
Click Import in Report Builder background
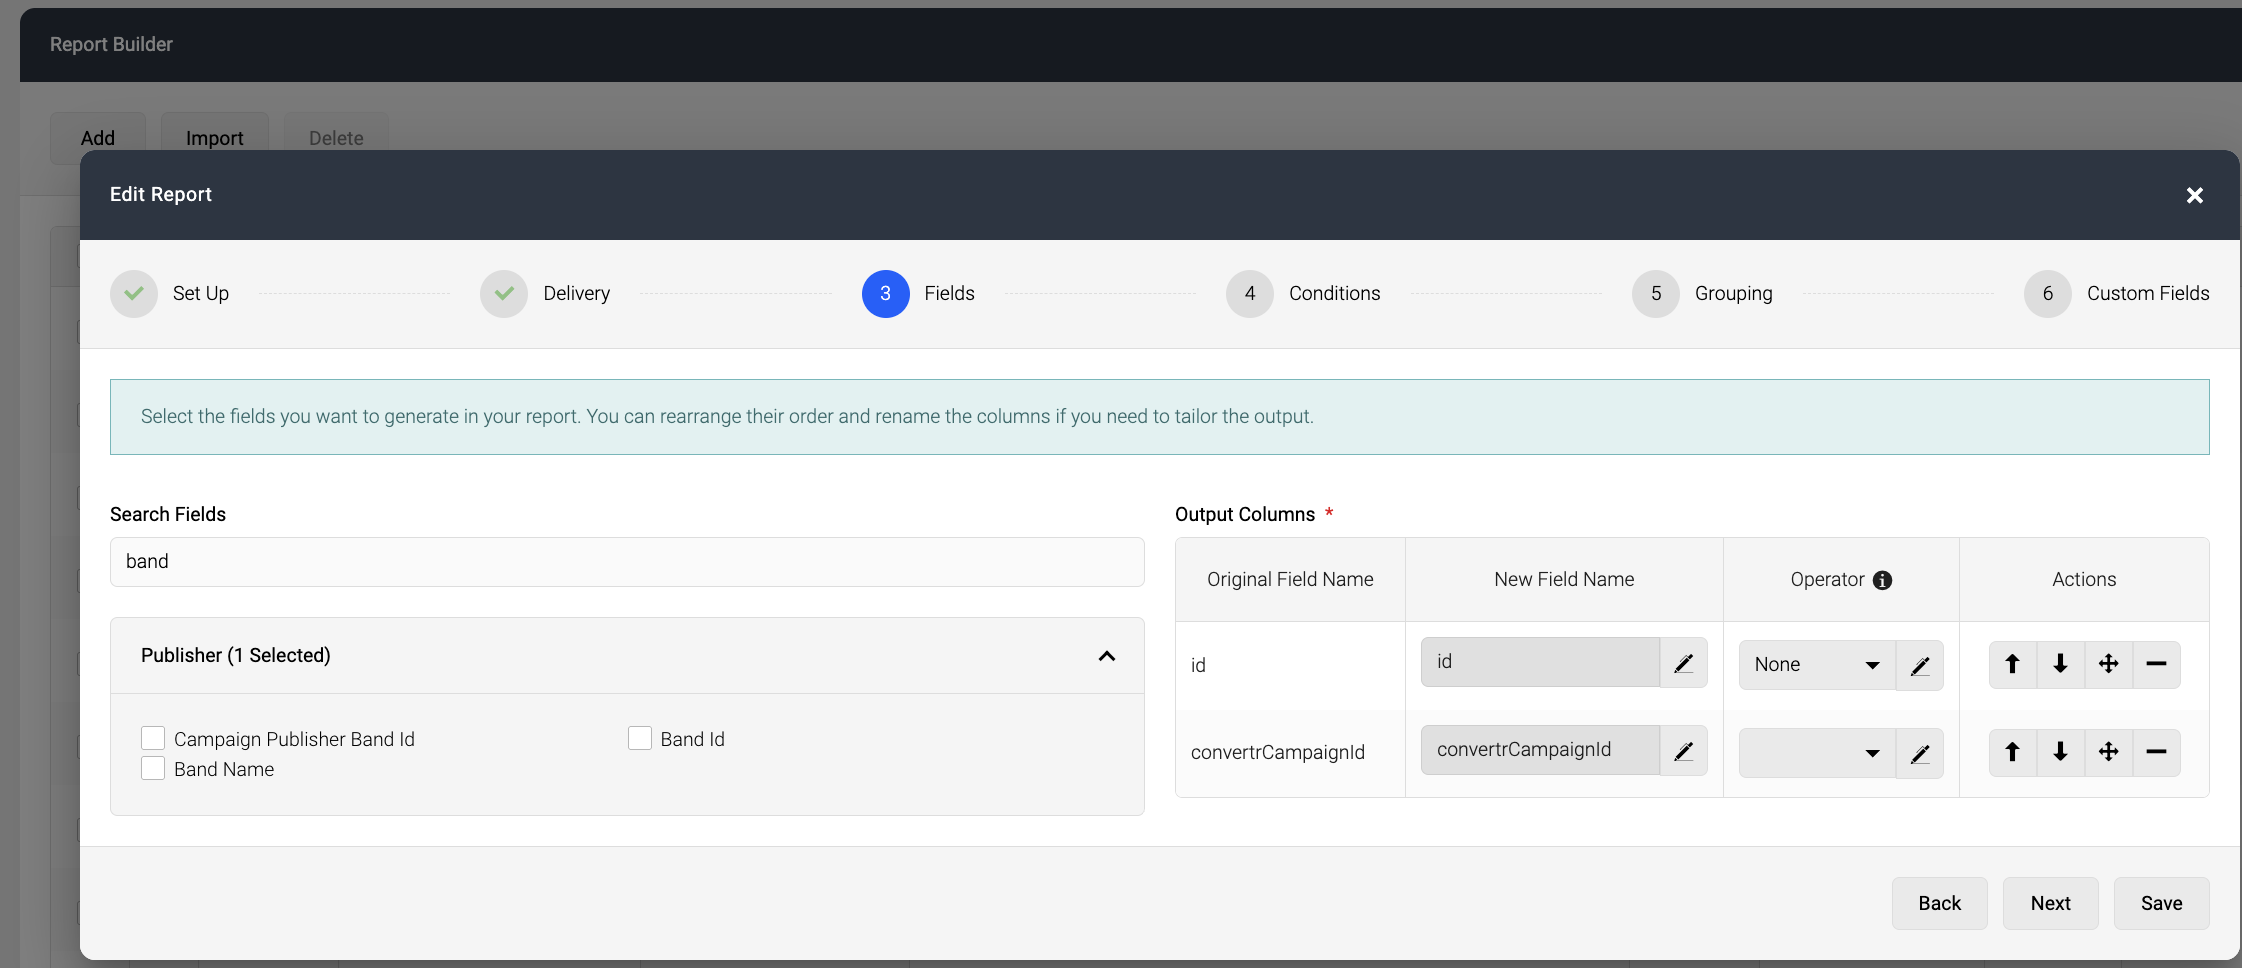(215, 138)
